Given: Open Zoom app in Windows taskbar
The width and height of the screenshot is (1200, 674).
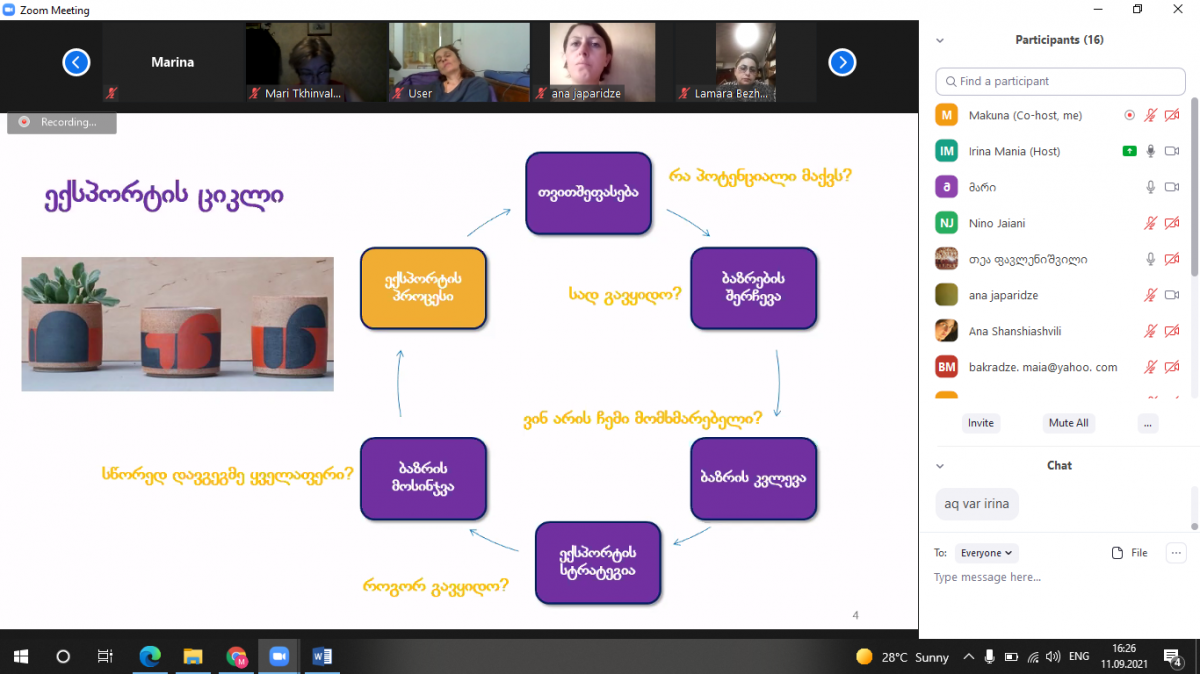Looking at the screenshot, I should tap(279, 656).
